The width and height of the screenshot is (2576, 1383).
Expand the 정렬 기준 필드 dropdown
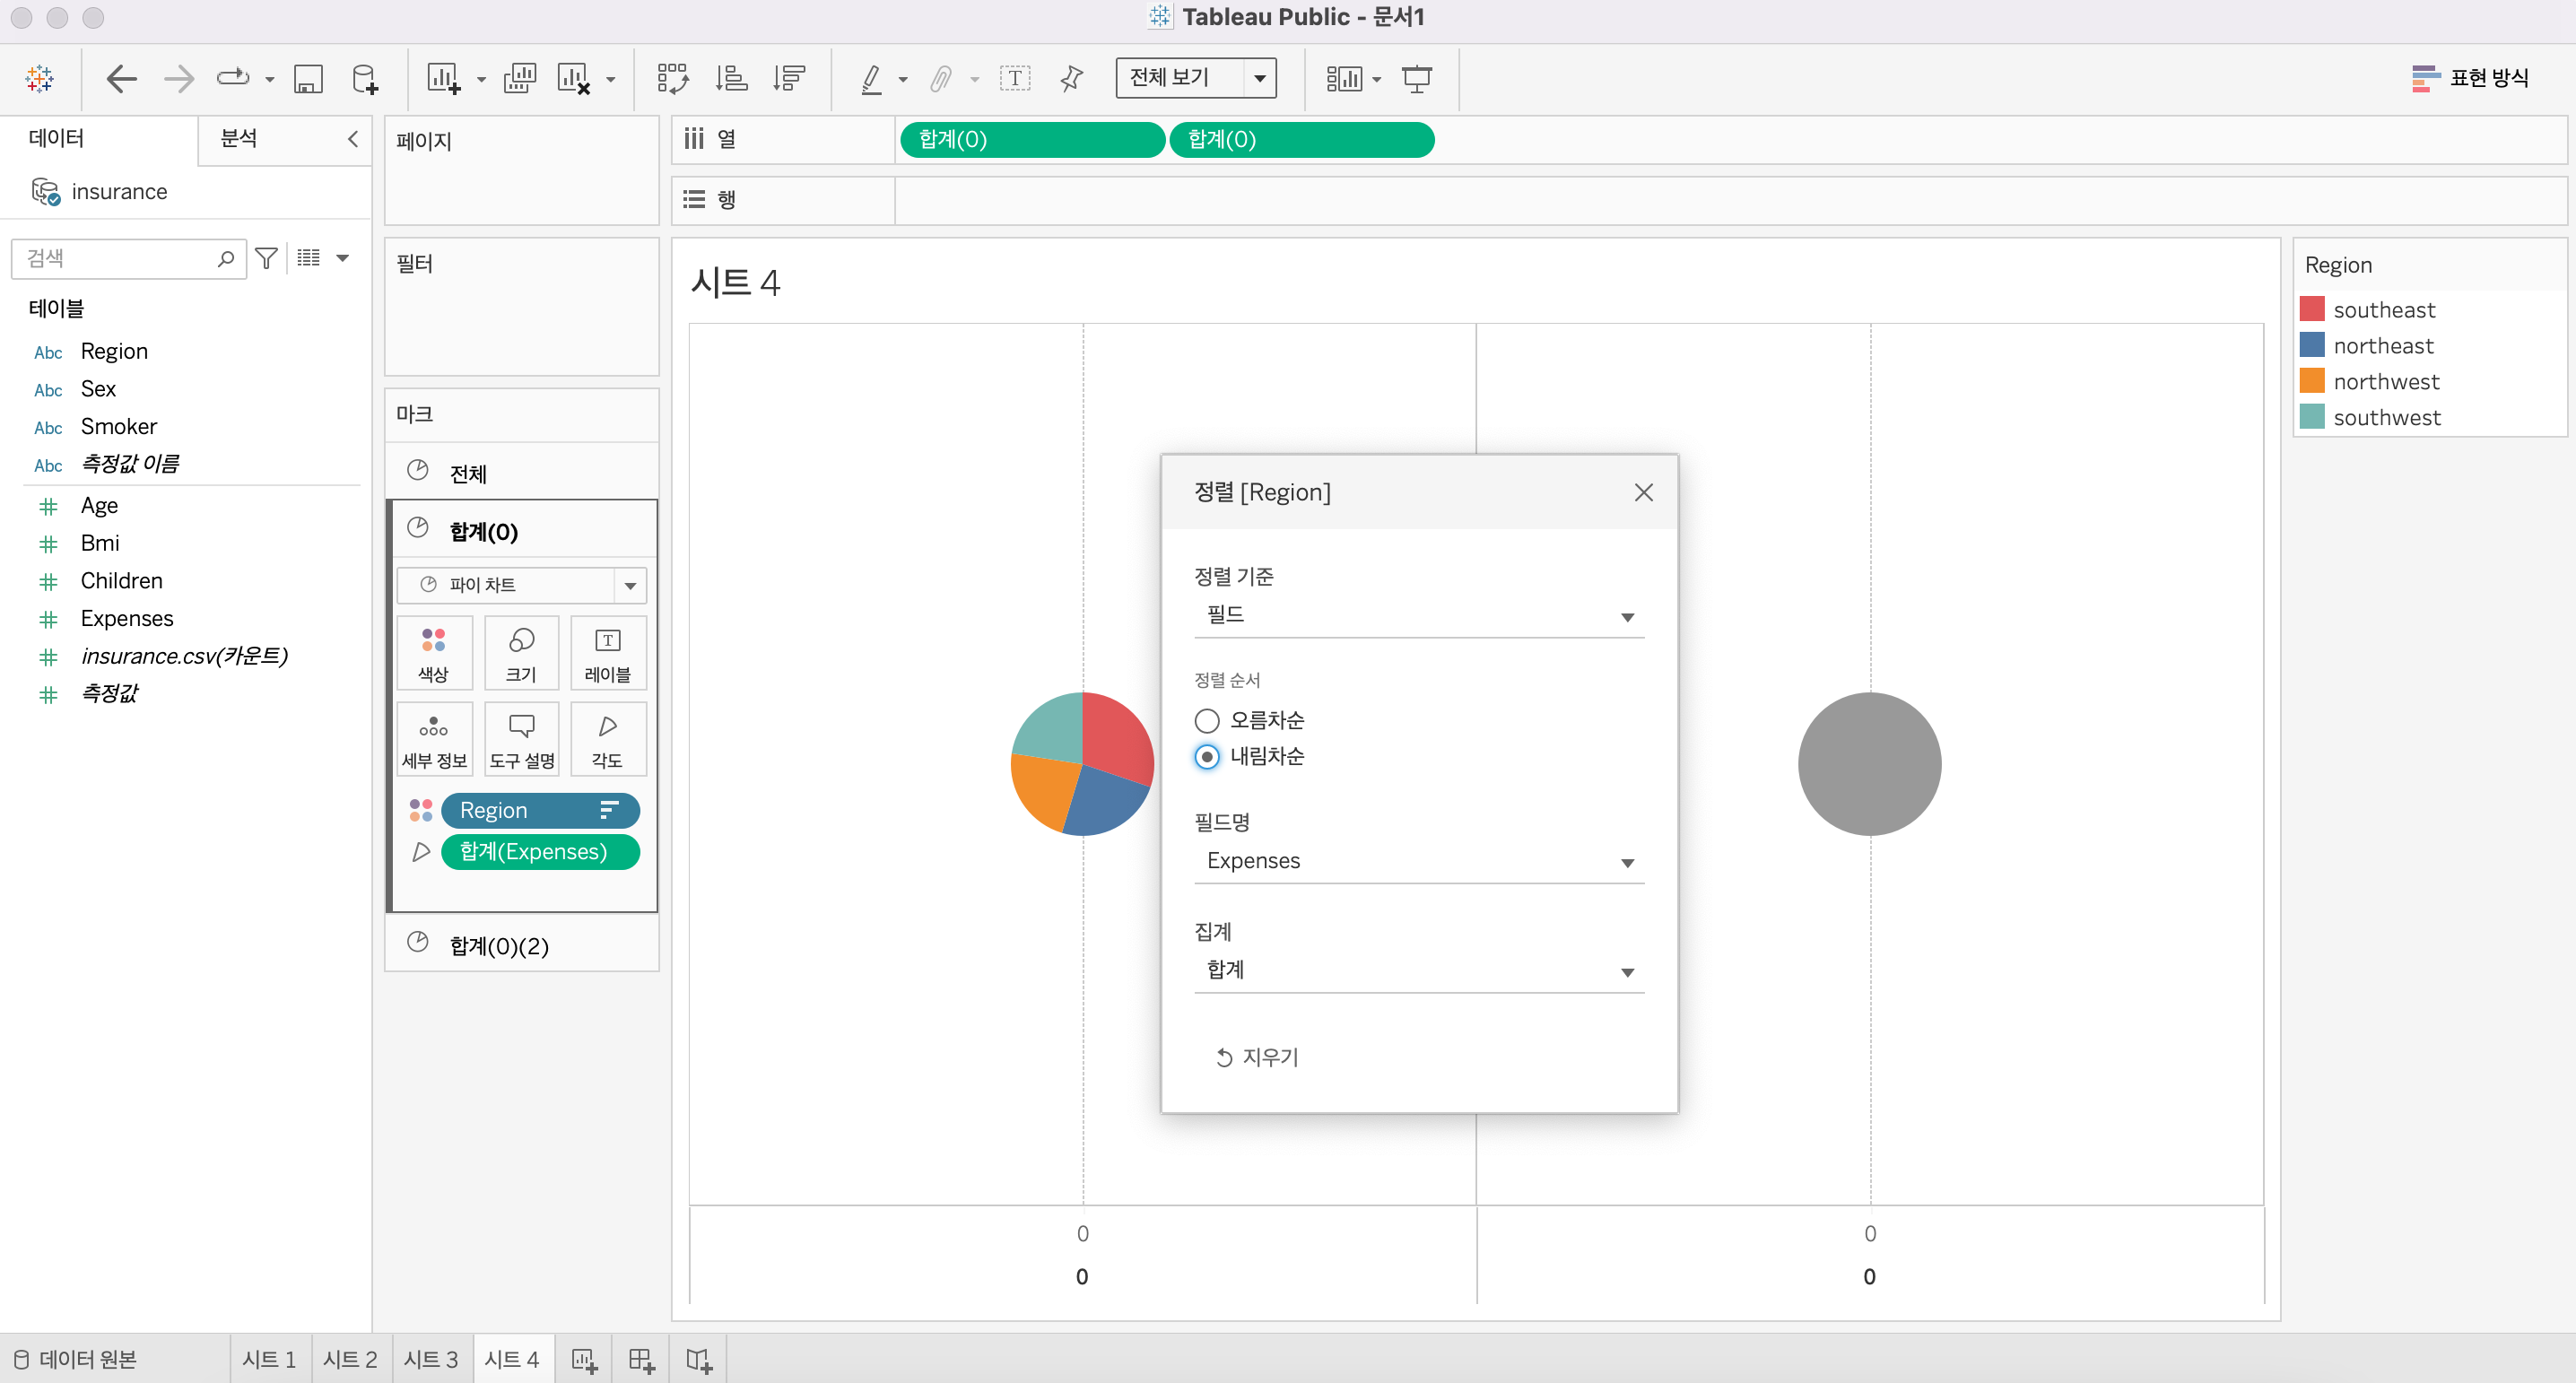coord(1417,615)
